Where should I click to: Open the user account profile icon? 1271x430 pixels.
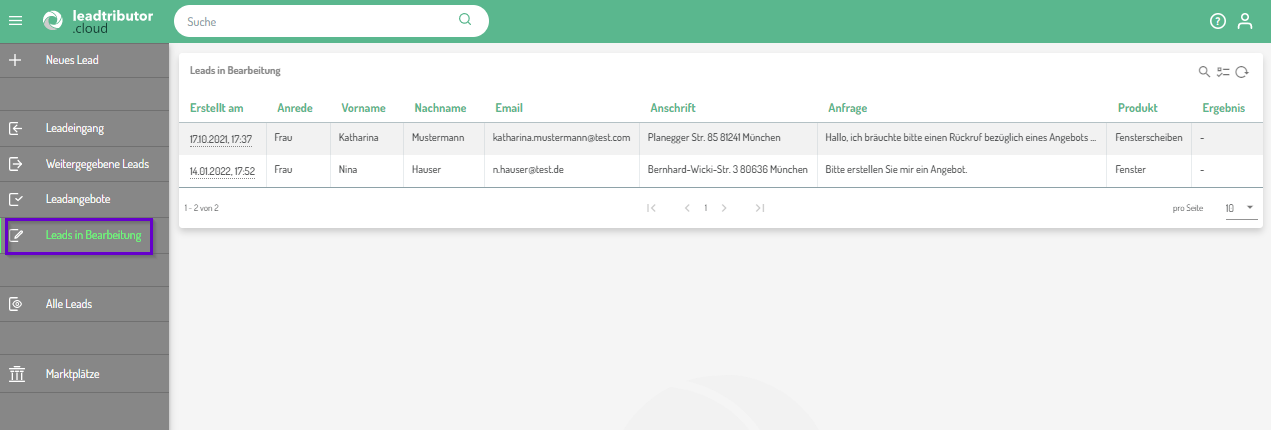coord(1244,21)
